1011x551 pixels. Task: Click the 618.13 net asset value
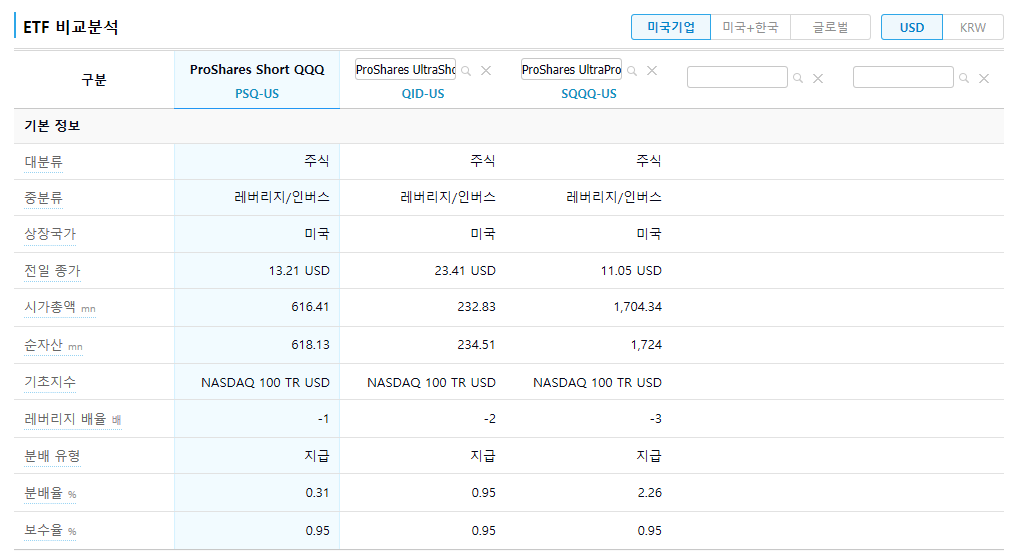pos(310,345)
